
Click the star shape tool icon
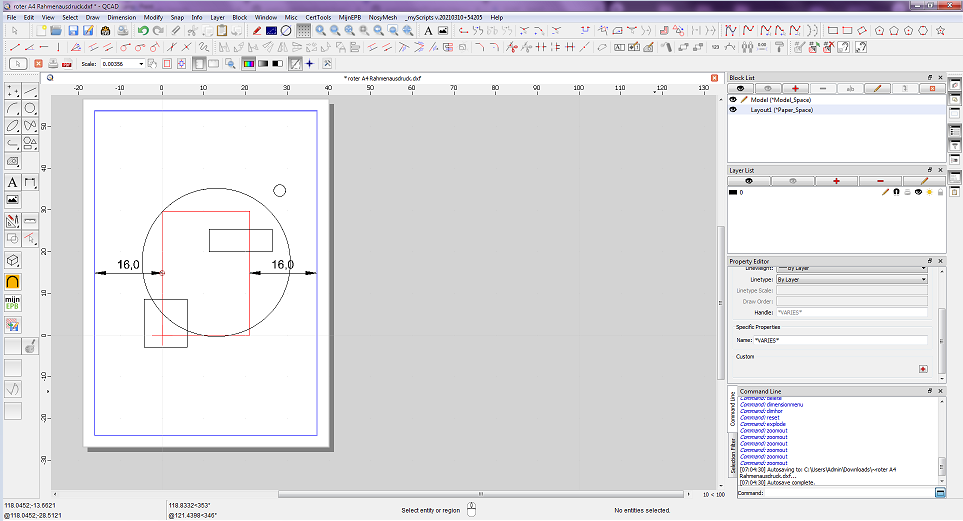(x=940, y=31)
